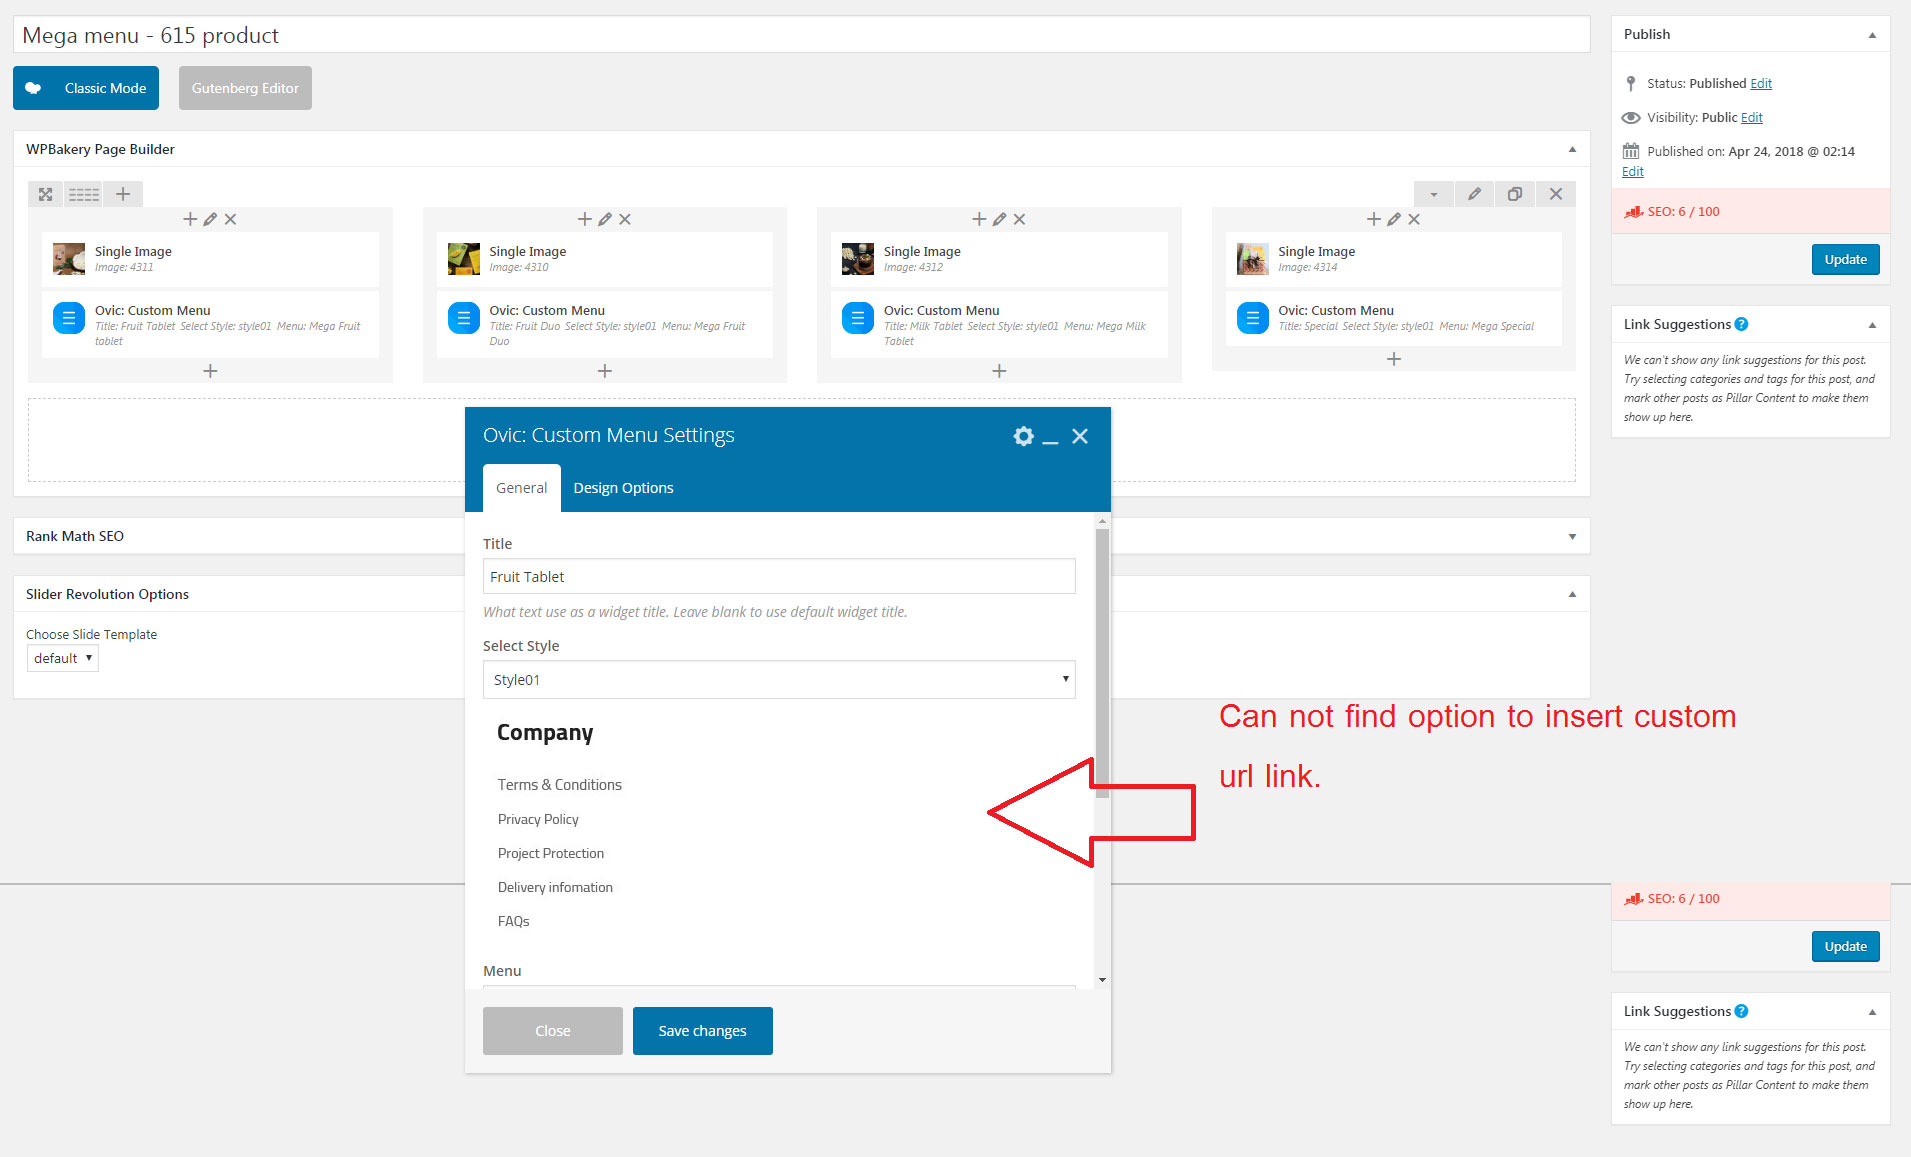Collapse the upper Link Suggestions panel
Screen dimensions: 1911x1157
1872,325
